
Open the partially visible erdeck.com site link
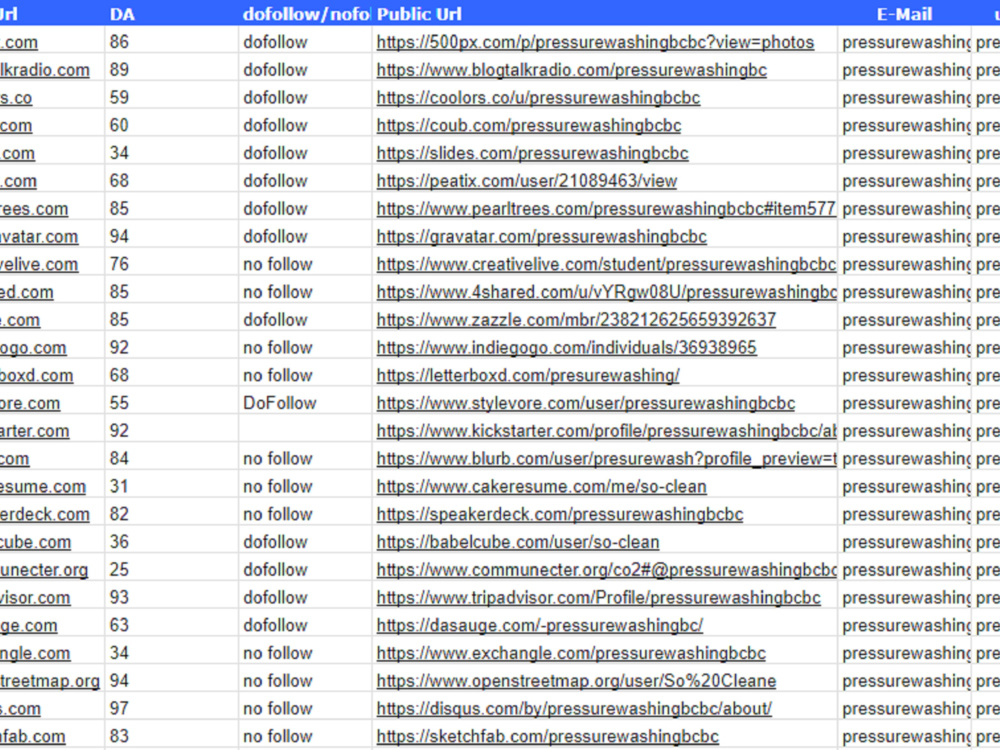45,514
